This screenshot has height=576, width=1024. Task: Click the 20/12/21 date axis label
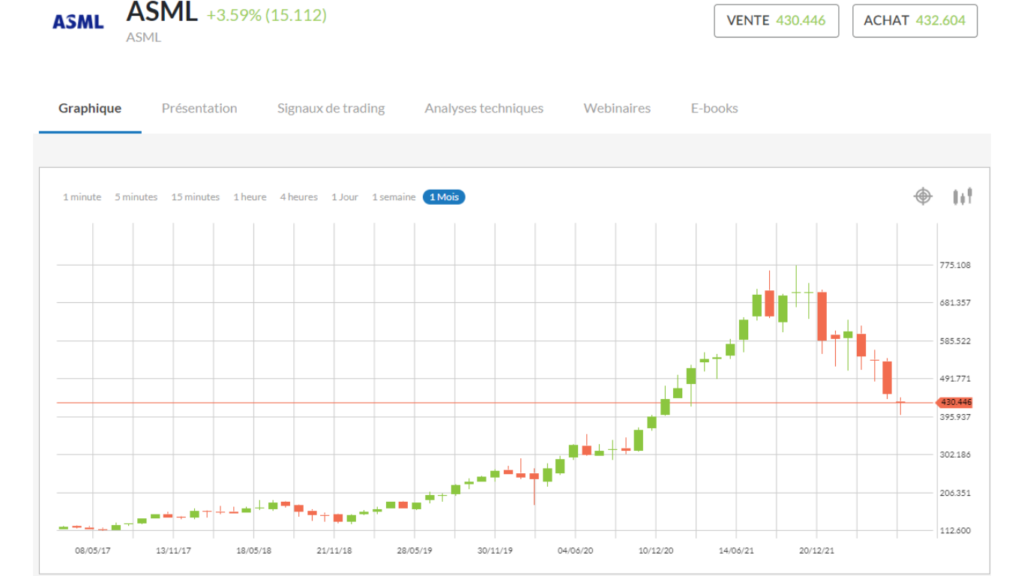coord(816,551)
